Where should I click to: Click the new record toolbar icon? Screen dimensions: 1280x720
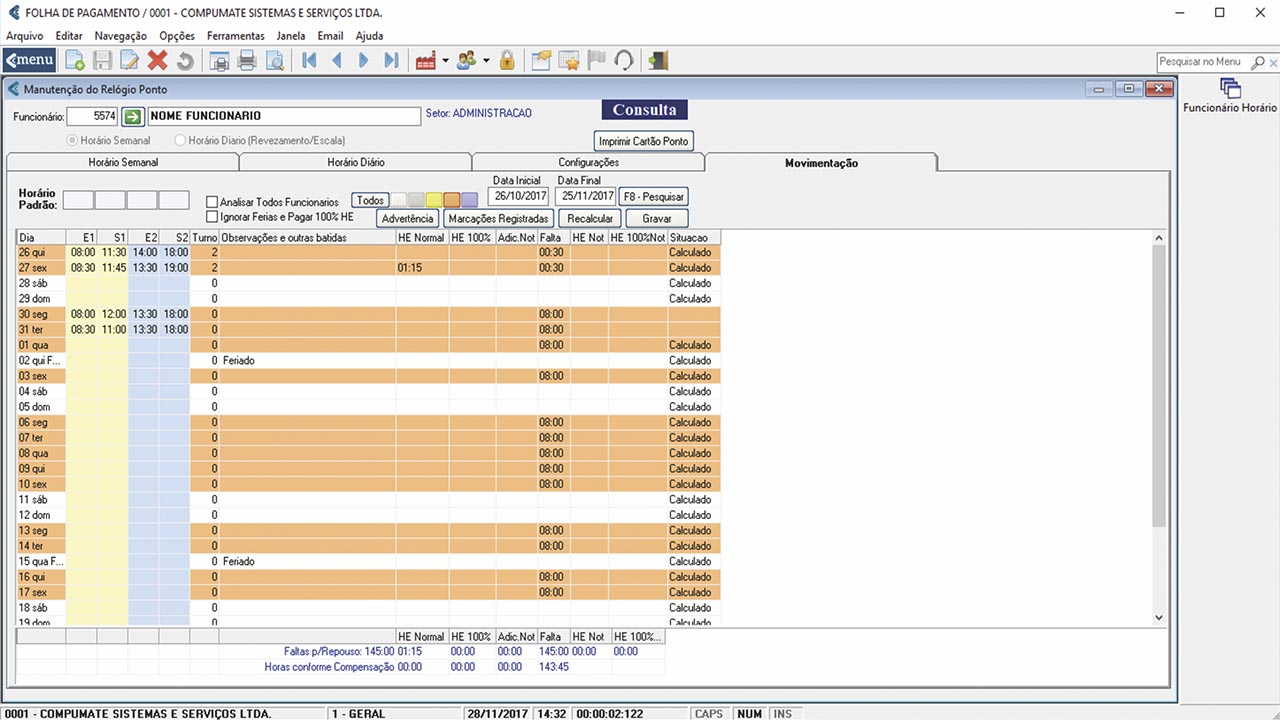75,61
